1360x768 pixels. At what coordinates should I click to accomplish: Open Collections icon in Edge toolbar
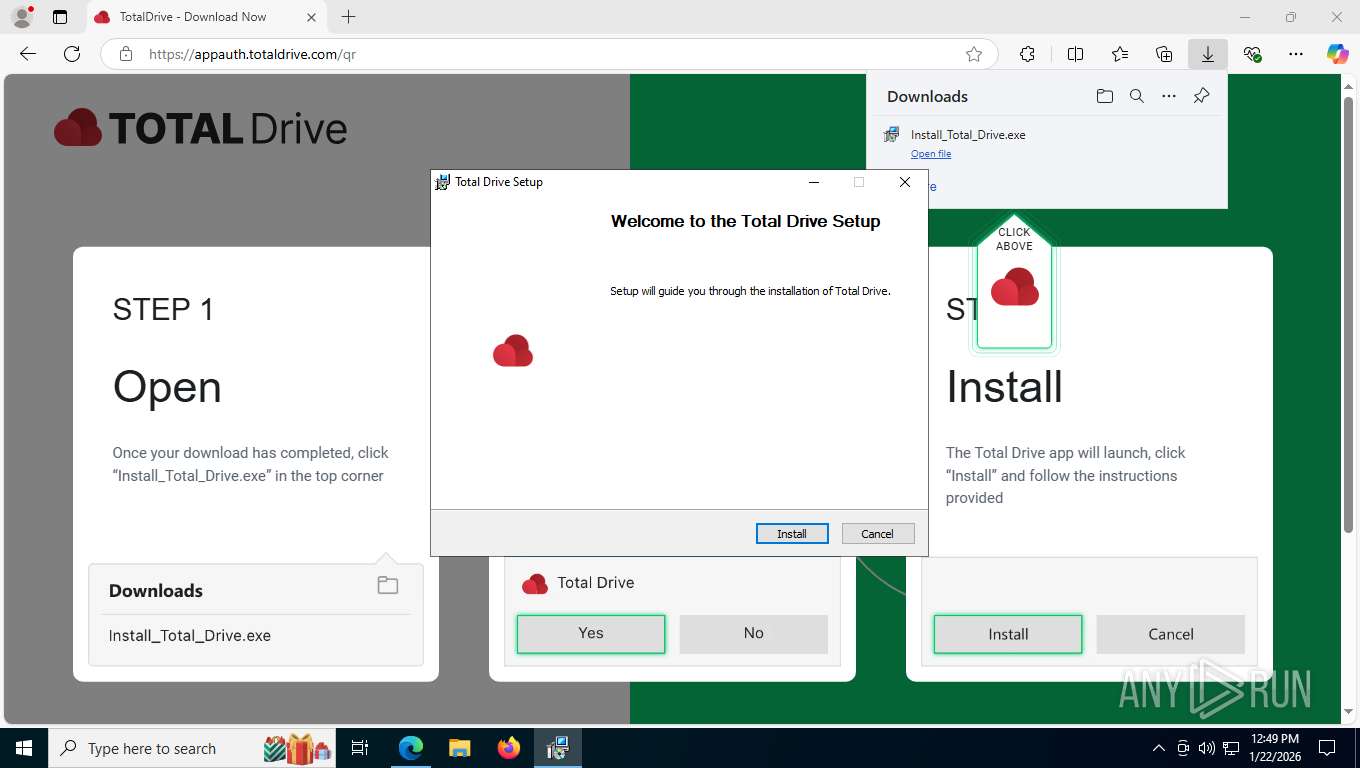click(x=1164, y=54)
